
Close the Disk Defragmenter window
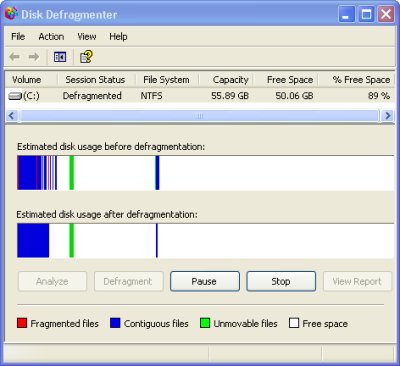[386, 14]
